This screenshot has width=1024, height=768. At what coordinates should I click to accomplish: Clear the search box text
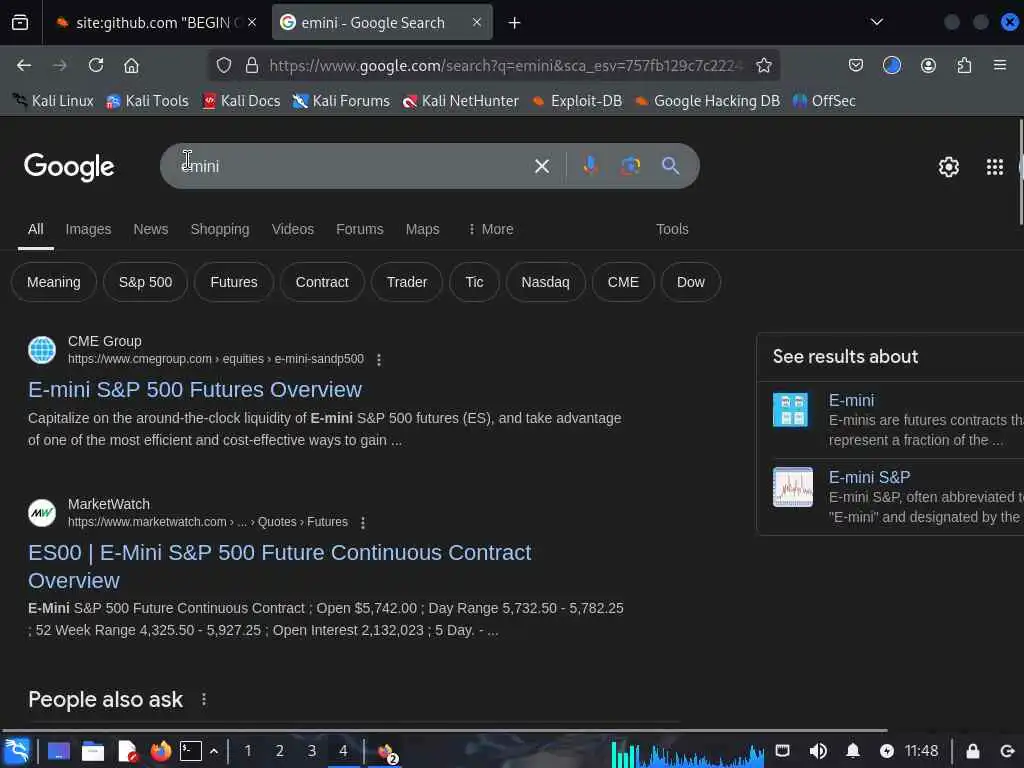541,167
